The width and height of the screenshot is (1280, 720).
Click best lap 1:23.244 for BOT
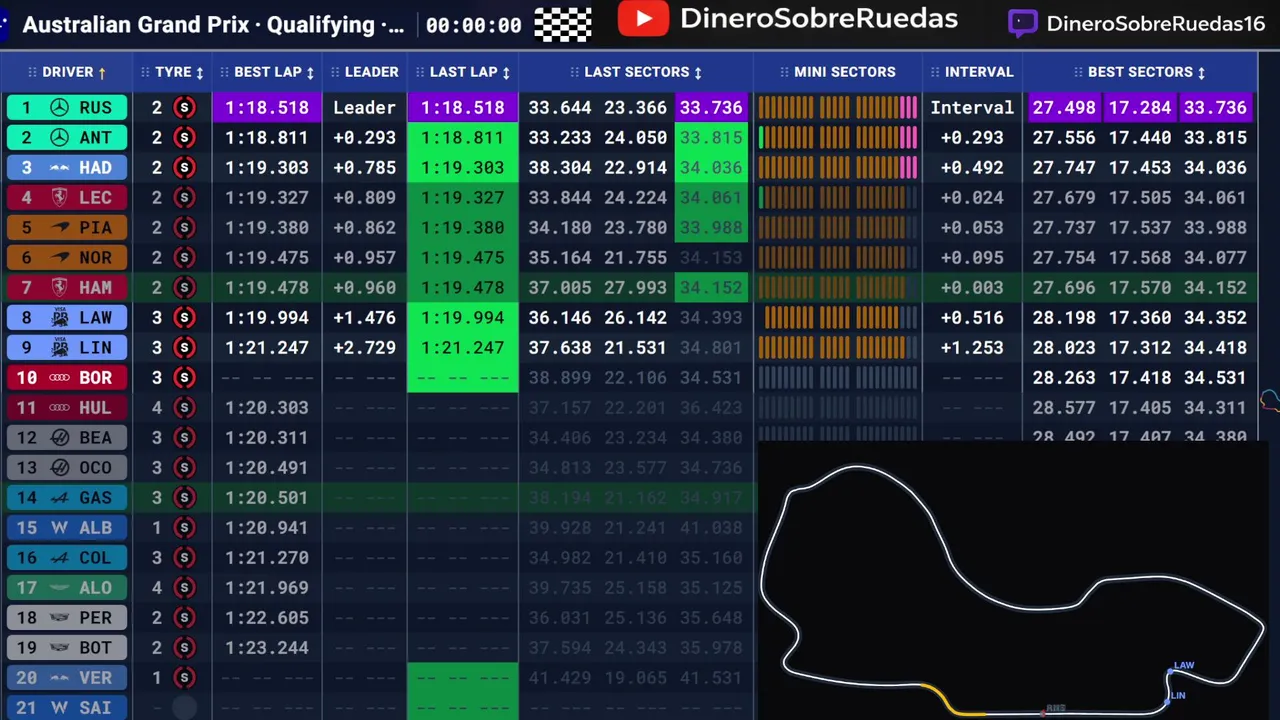(x=267, y=647)
